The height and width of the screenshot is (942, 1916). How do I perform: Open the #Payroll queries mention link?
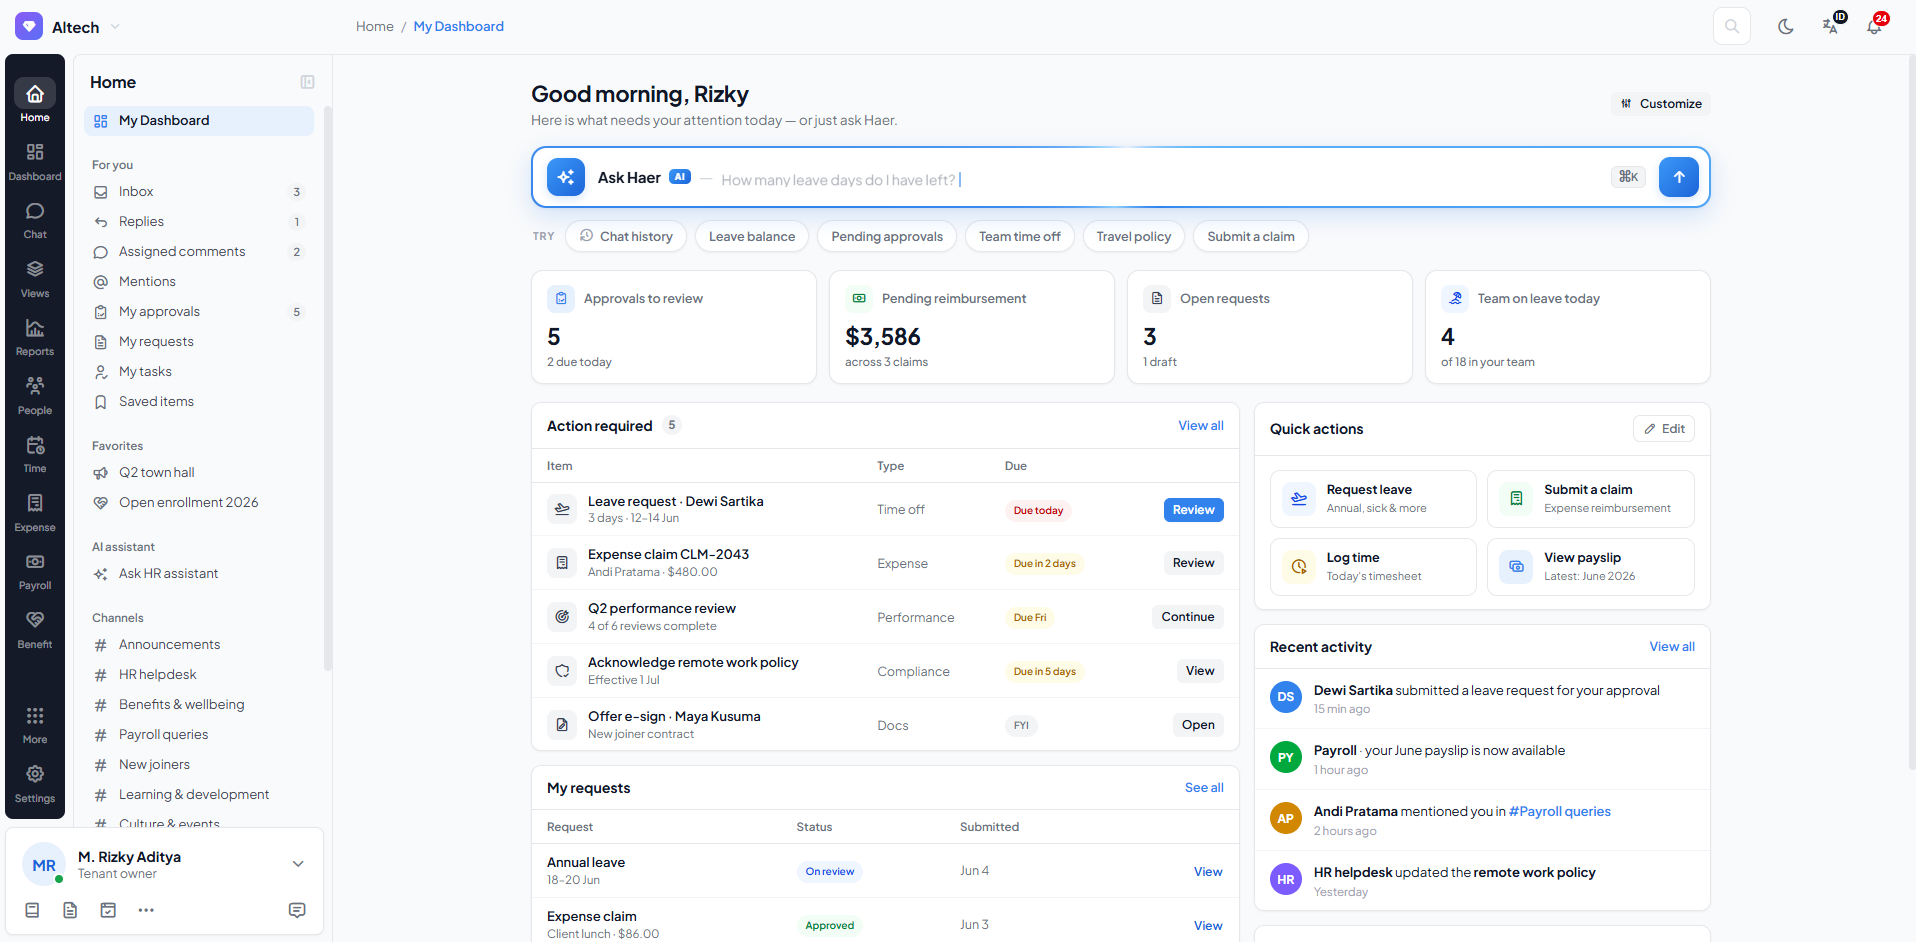[x=1559, y=812]
